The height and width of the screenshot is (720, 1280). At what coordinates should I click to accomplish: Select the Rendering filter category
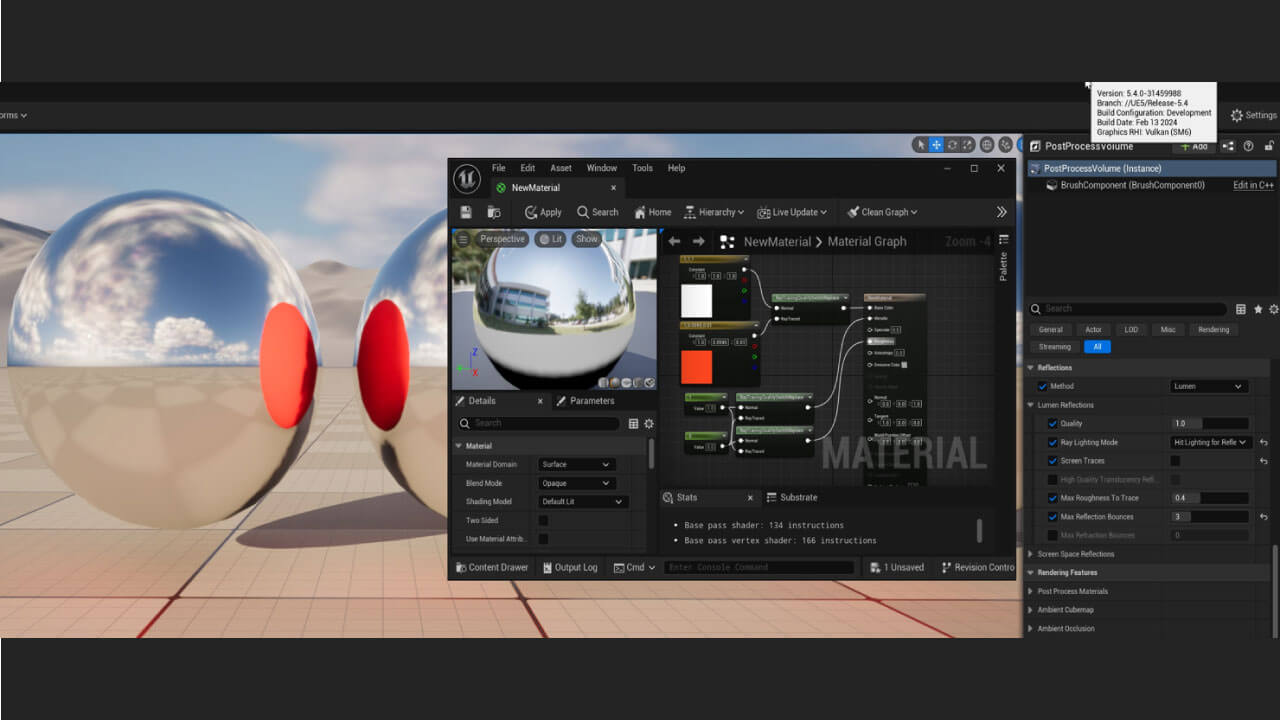point(1213,329)
